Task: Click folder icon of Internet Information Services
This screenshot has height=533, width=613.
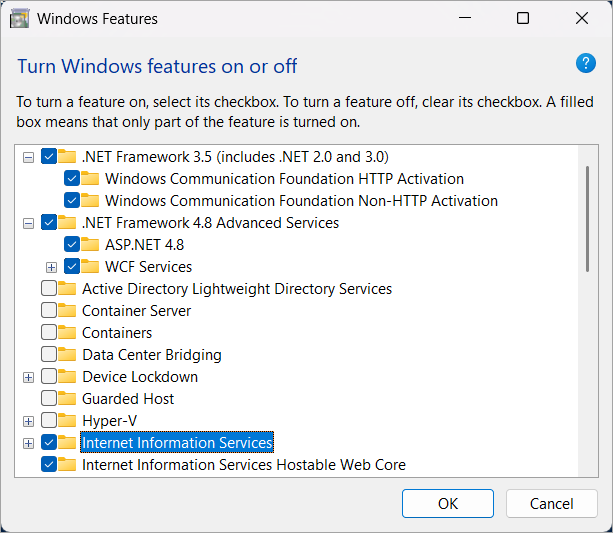Action: pos(67,442)
